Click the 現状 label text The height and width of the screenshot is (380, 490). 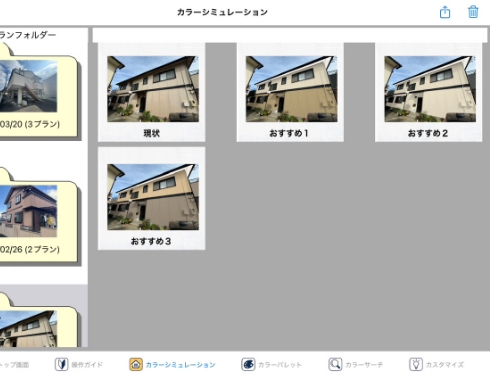[x=152, y=133]
